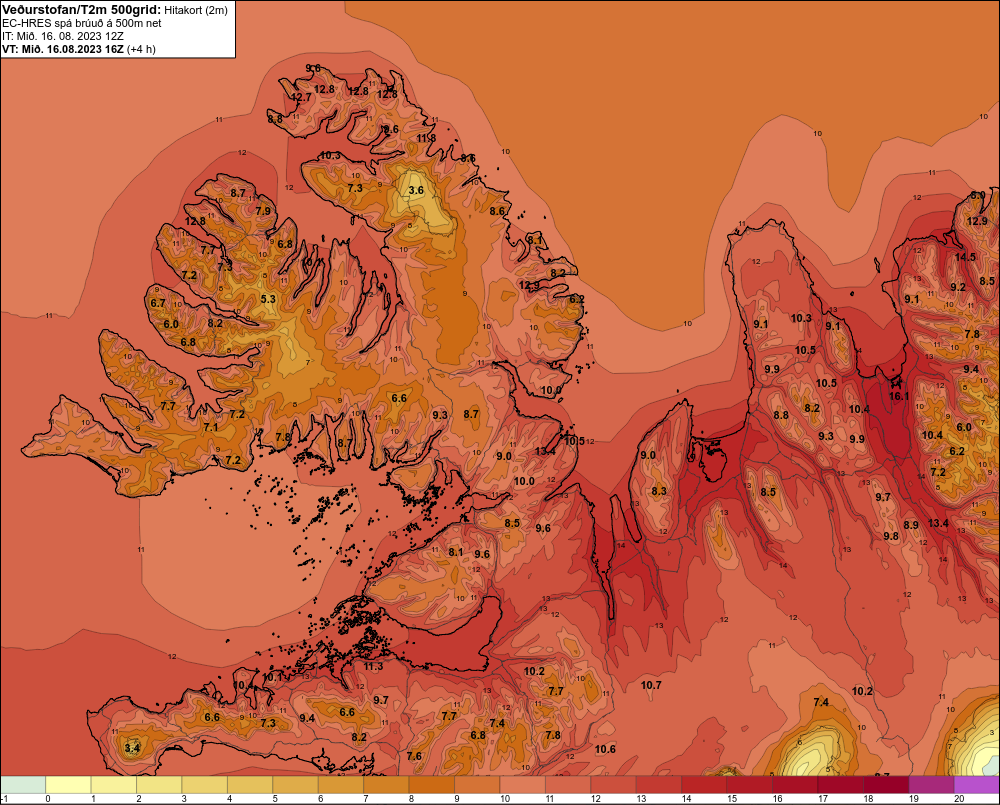Click the 7.9 temperature value on the map

(263, 210)
